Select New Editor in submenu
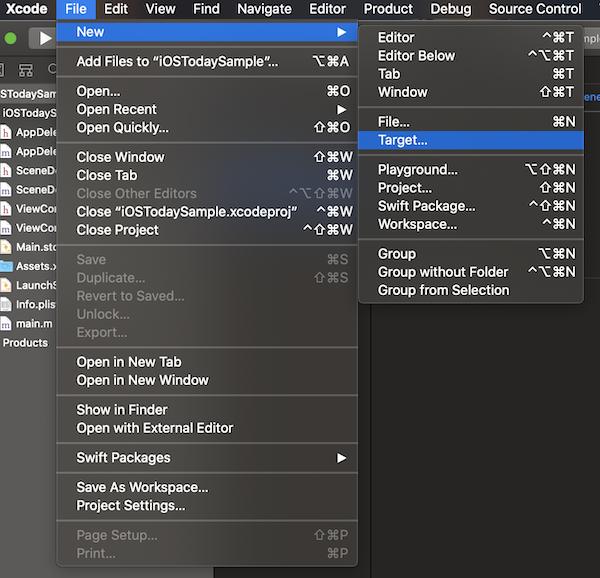Viewport: 600px width, 578px height. coord(471,37)
